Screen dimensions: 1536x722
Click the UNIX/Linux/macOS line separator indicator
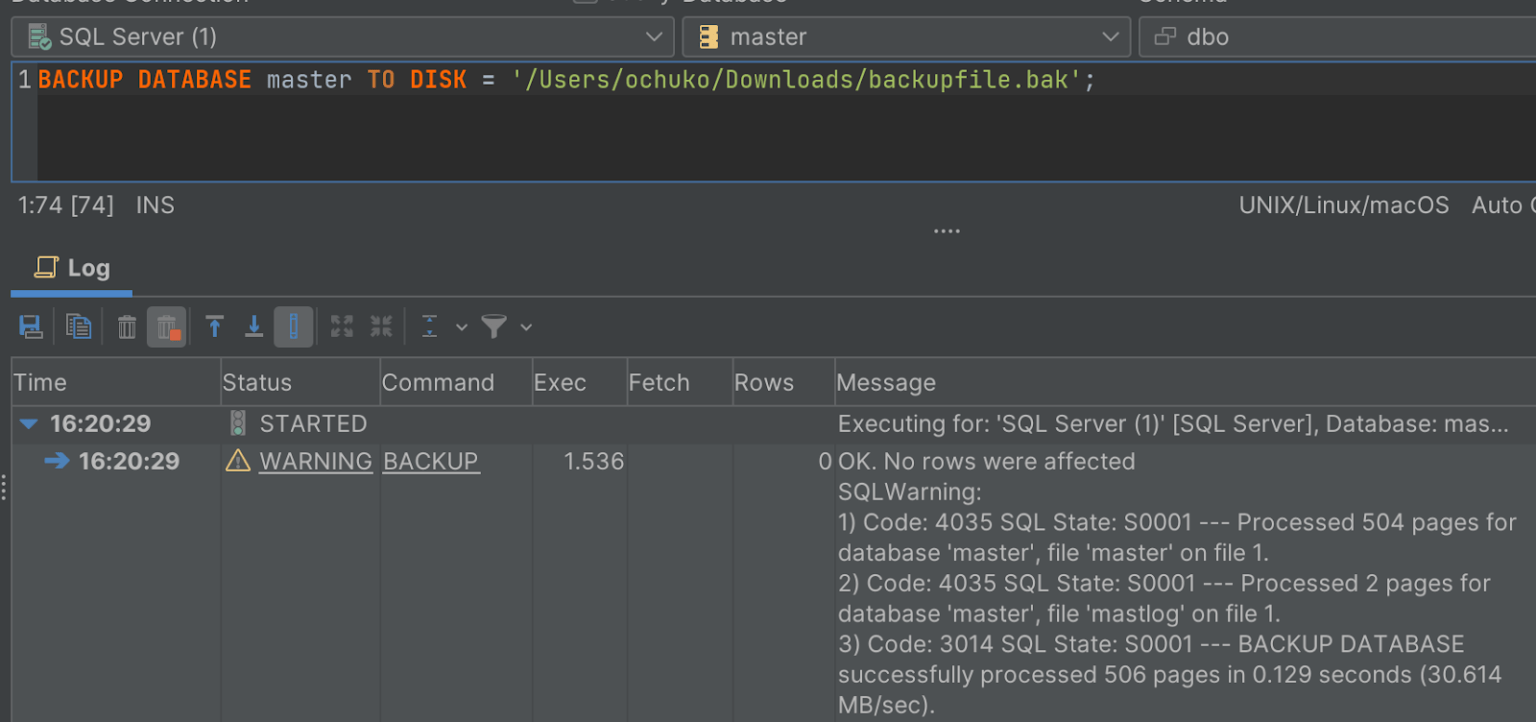pyautogui.click(x=1344, y=205)
